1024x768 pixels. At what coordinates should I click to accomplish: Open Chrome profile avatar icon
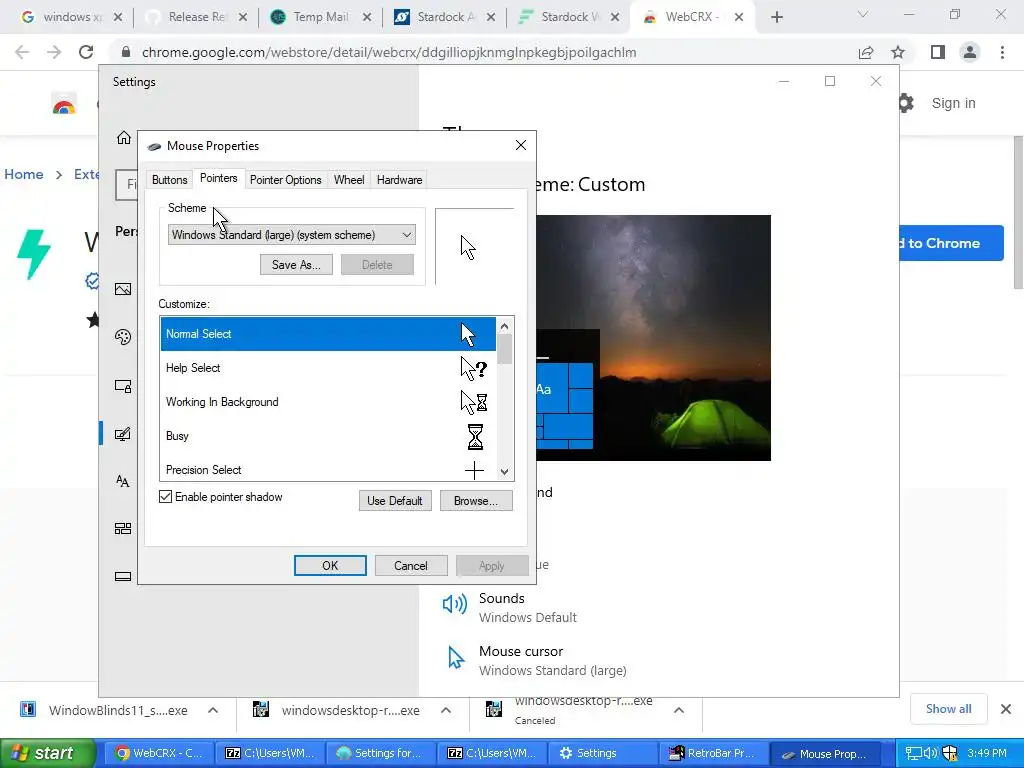(x=970, y=52)
